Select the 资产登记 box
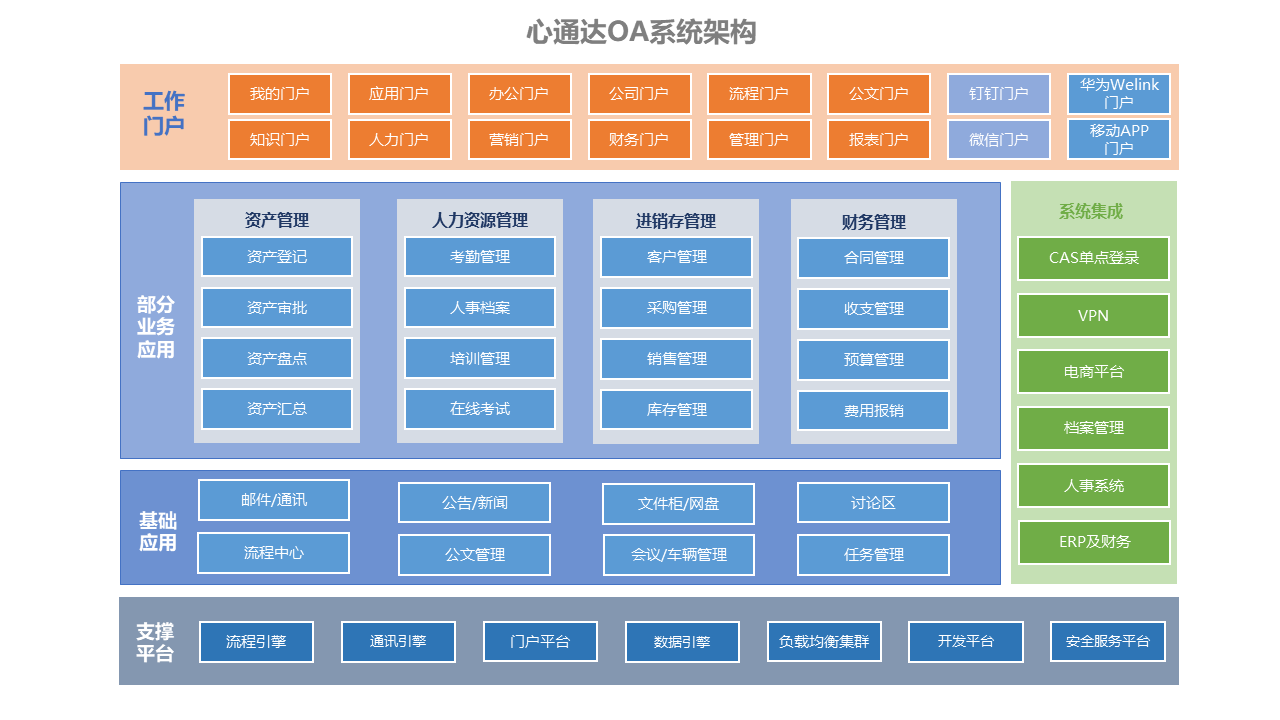This screenshot has width=1280, height=720. [x=277, y=256]
